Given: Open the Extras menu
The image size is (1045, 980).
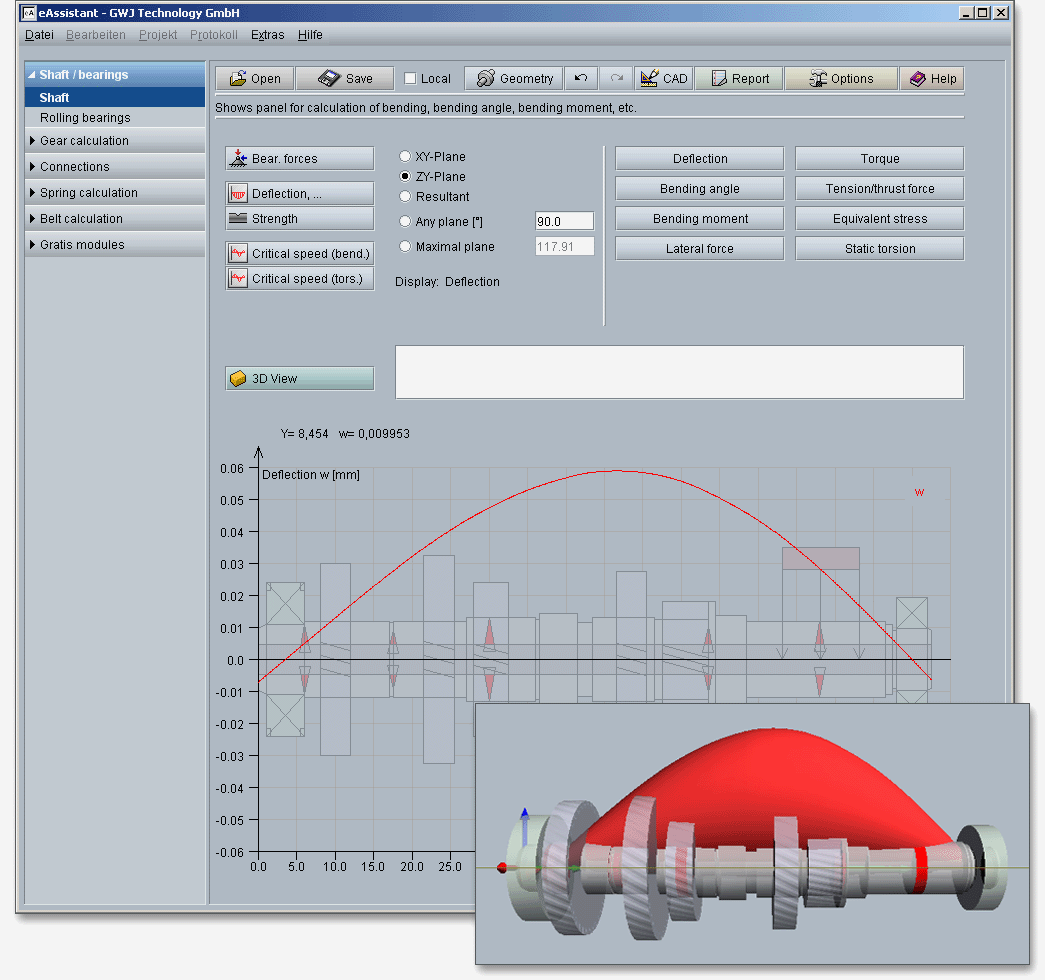Looking at the screenshot, I should (x=267, y=34).
